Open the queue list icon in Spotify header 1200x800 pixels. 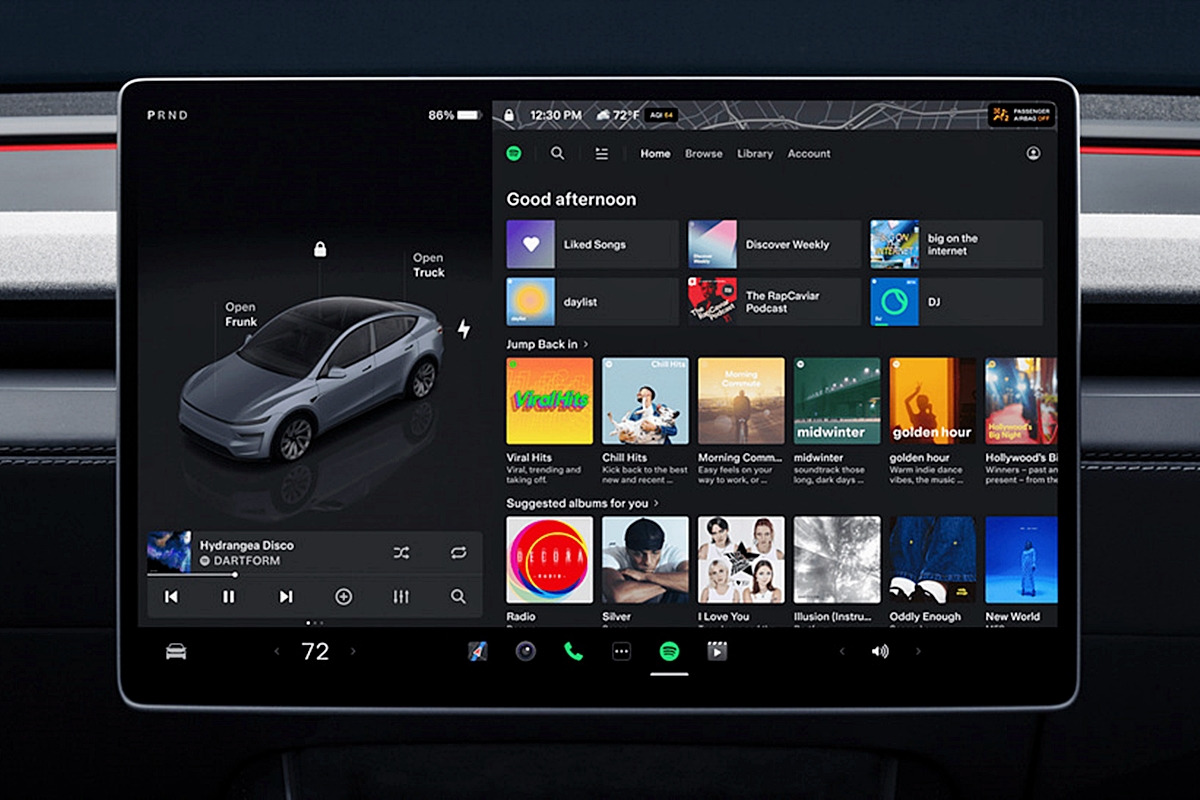(x=601, y=154)
